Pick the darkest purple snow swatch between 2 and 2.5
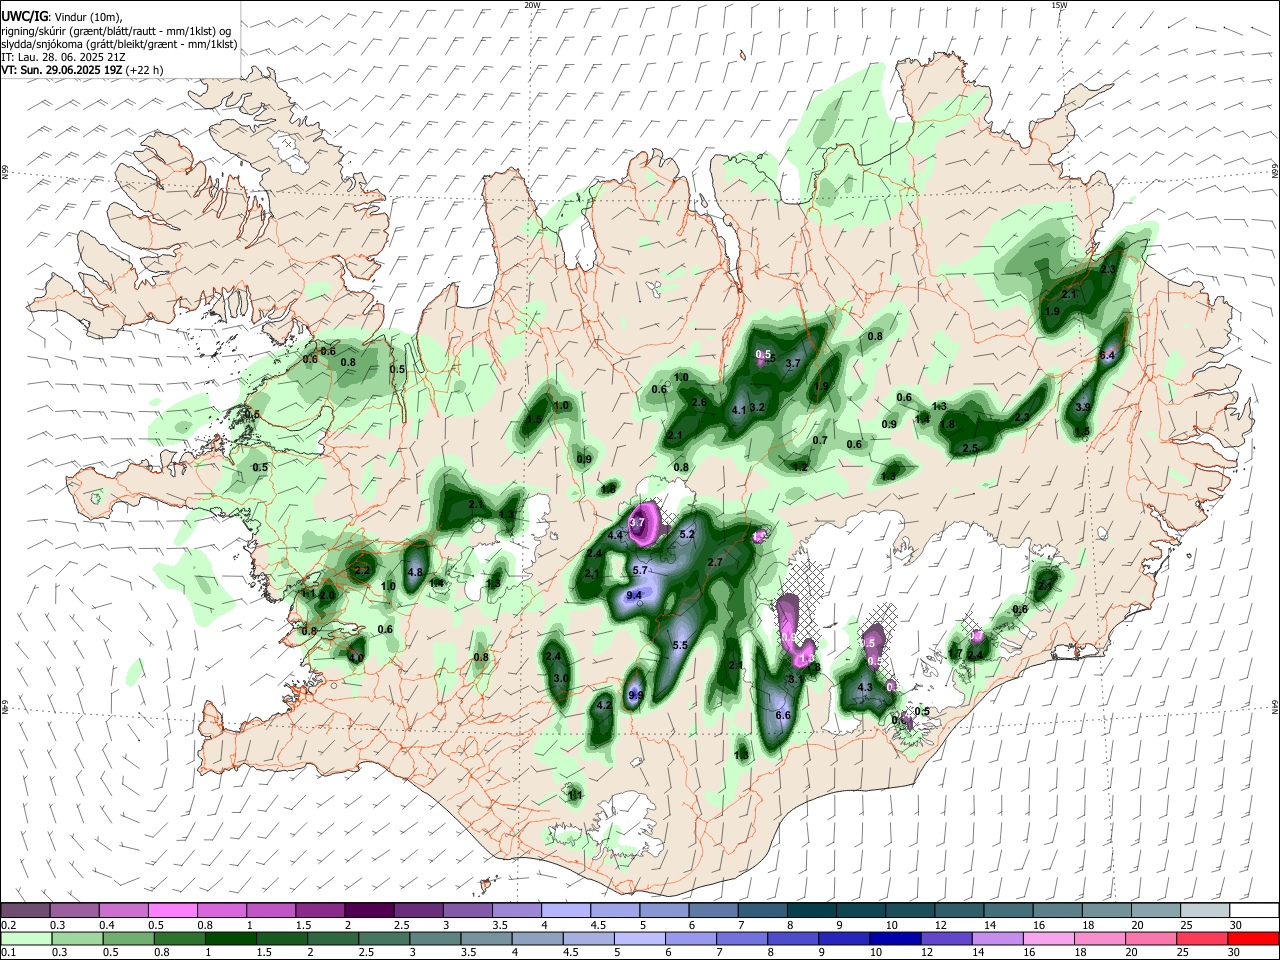Image resolution: width=1280 pixels, height=960 pixels. pyautogui.click(x=368, y=910)
